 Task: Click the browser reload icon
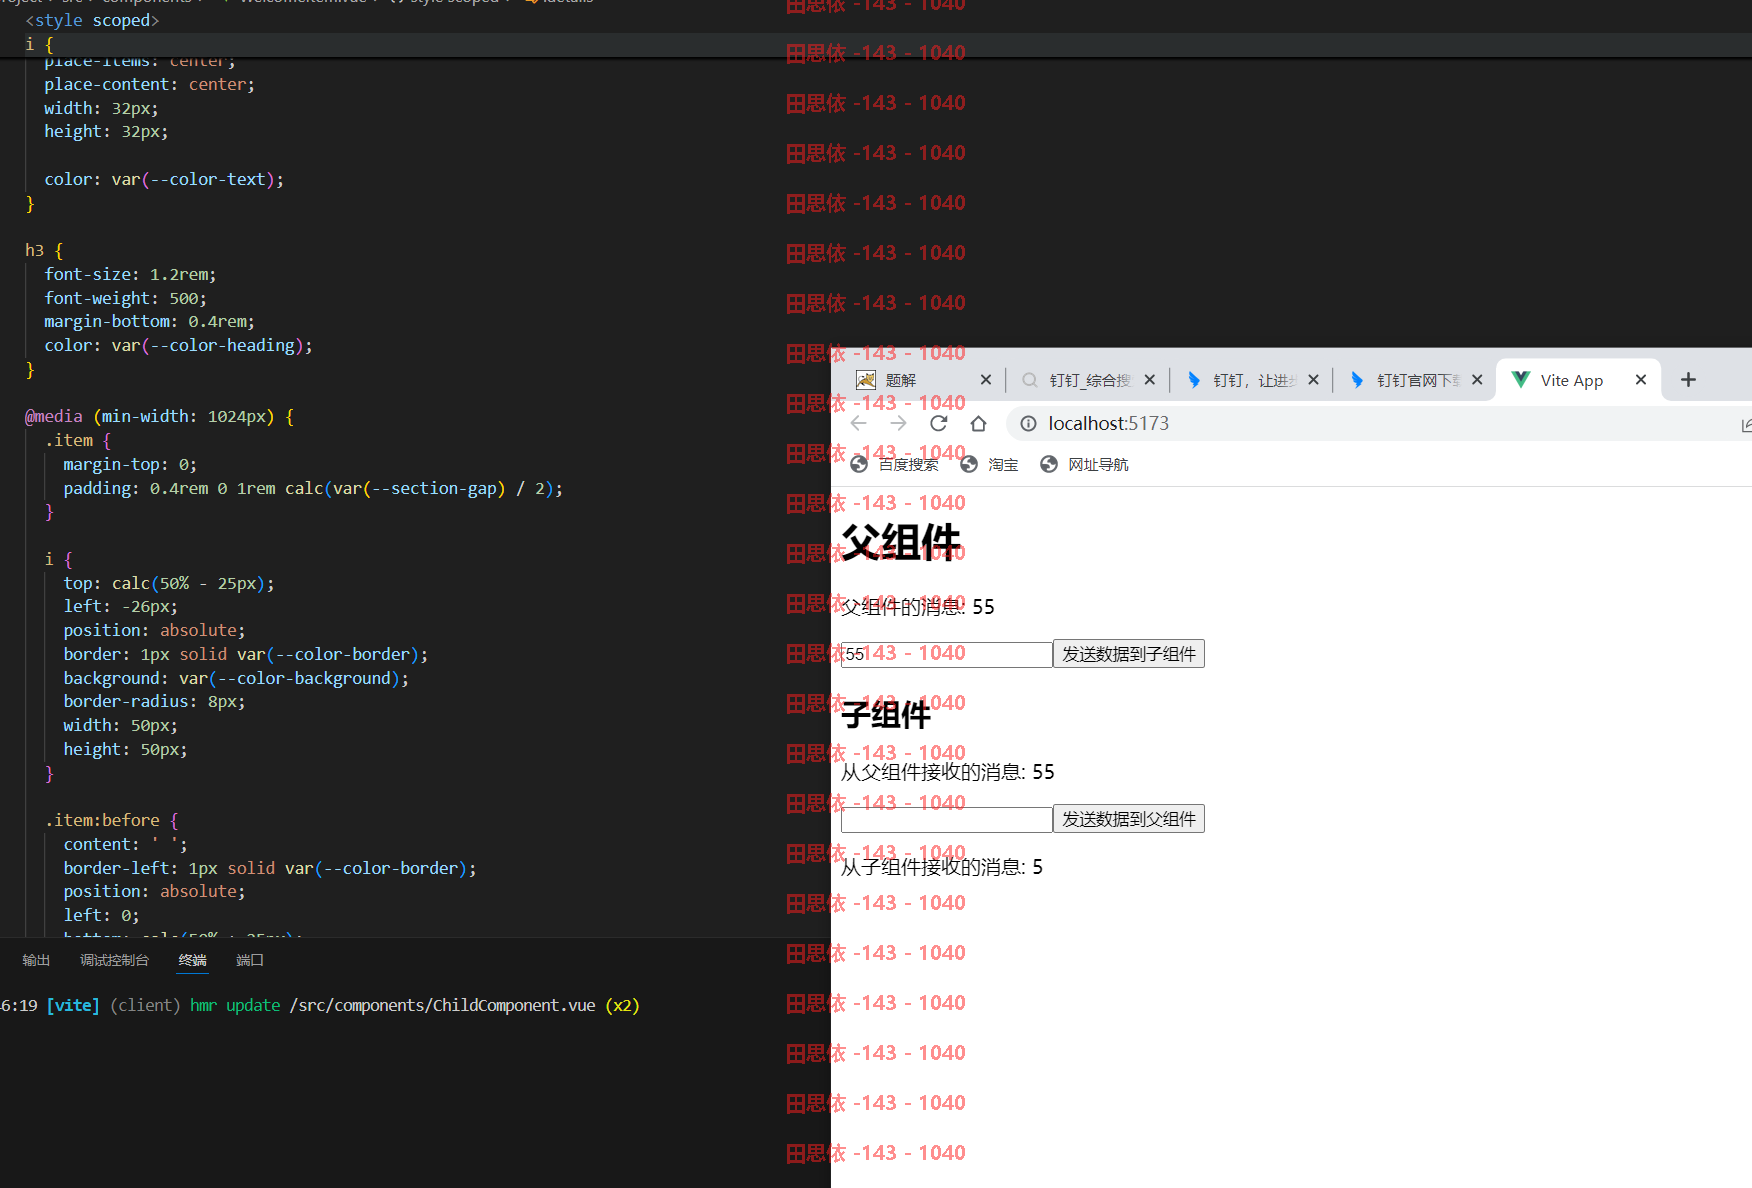coord(938,423)
